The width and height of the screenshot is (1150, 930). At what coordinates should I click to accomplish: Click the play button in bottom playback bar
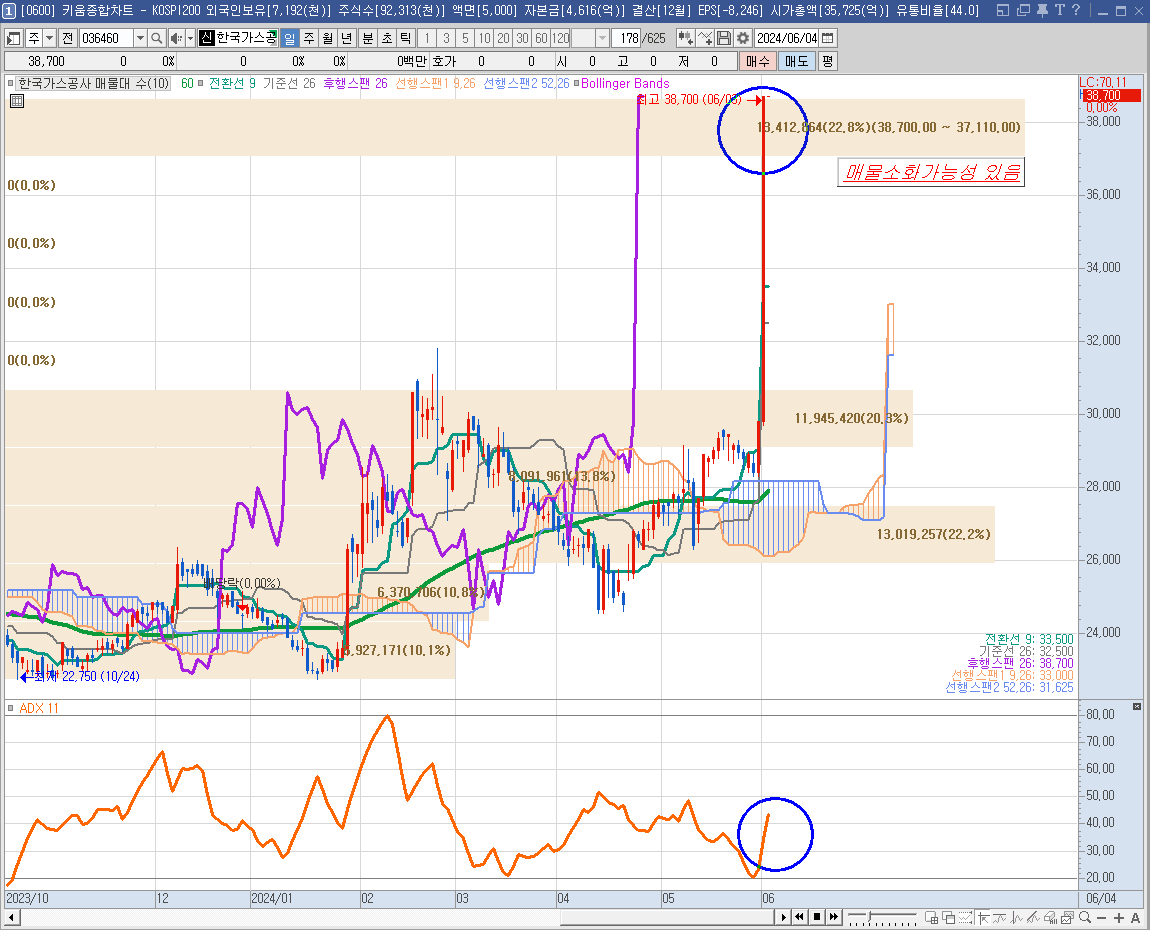783,917
